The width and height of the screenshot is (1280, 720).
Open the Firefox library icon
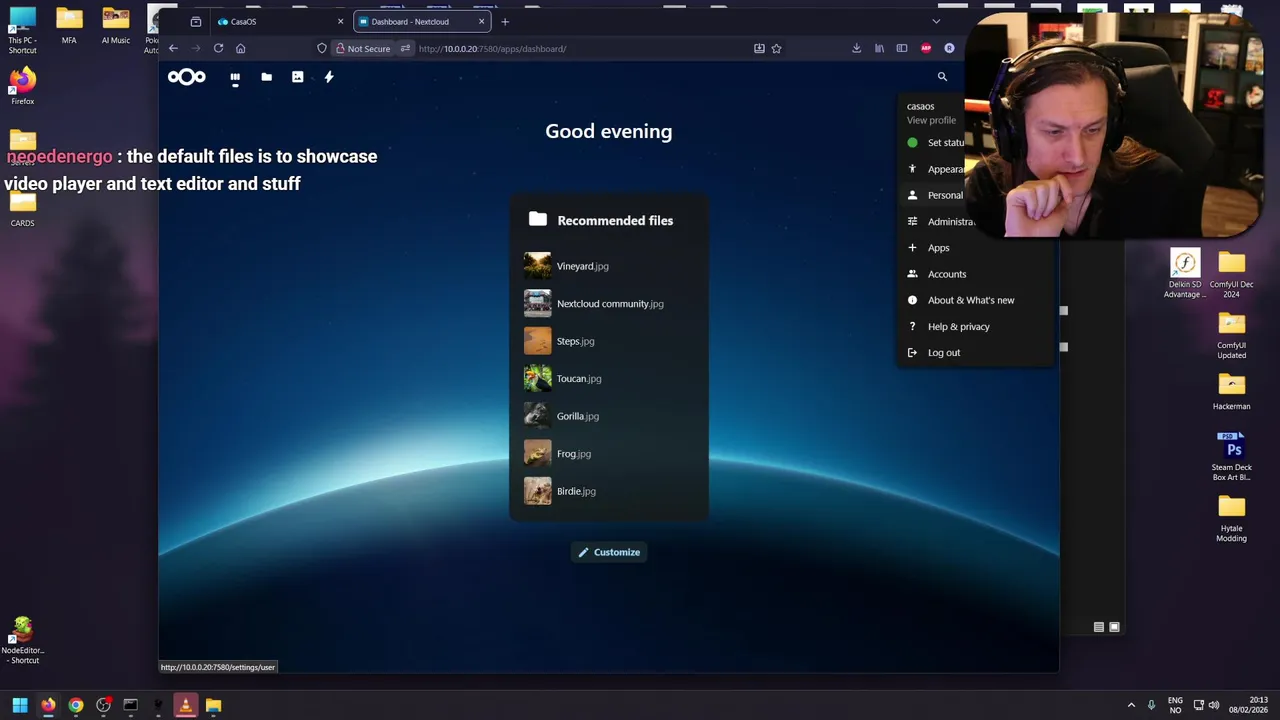pyautogui.click(x=879, y=48)
